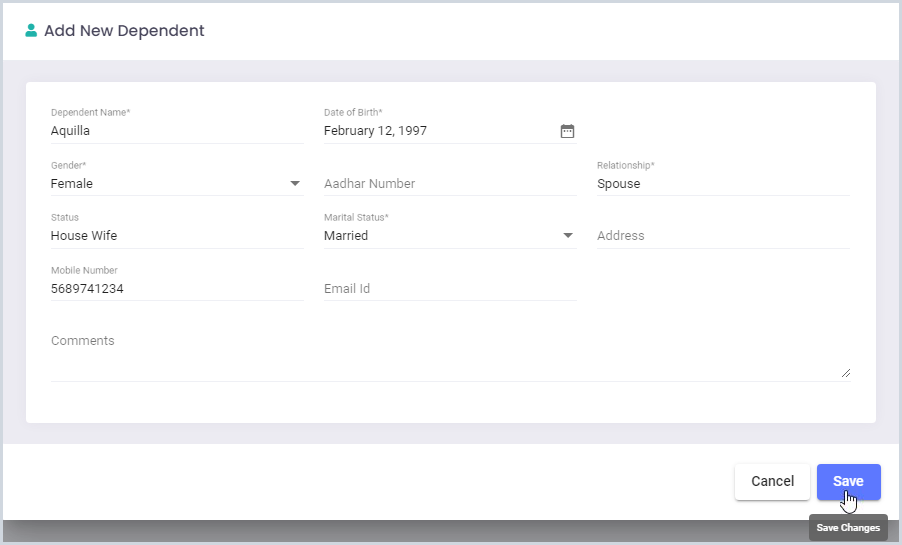Image resolution: width=902 pixels, height=545 pixels.
Task: Expand the Gender dropdown arrow
Action: pyautogui.click(x=295, y=184)
